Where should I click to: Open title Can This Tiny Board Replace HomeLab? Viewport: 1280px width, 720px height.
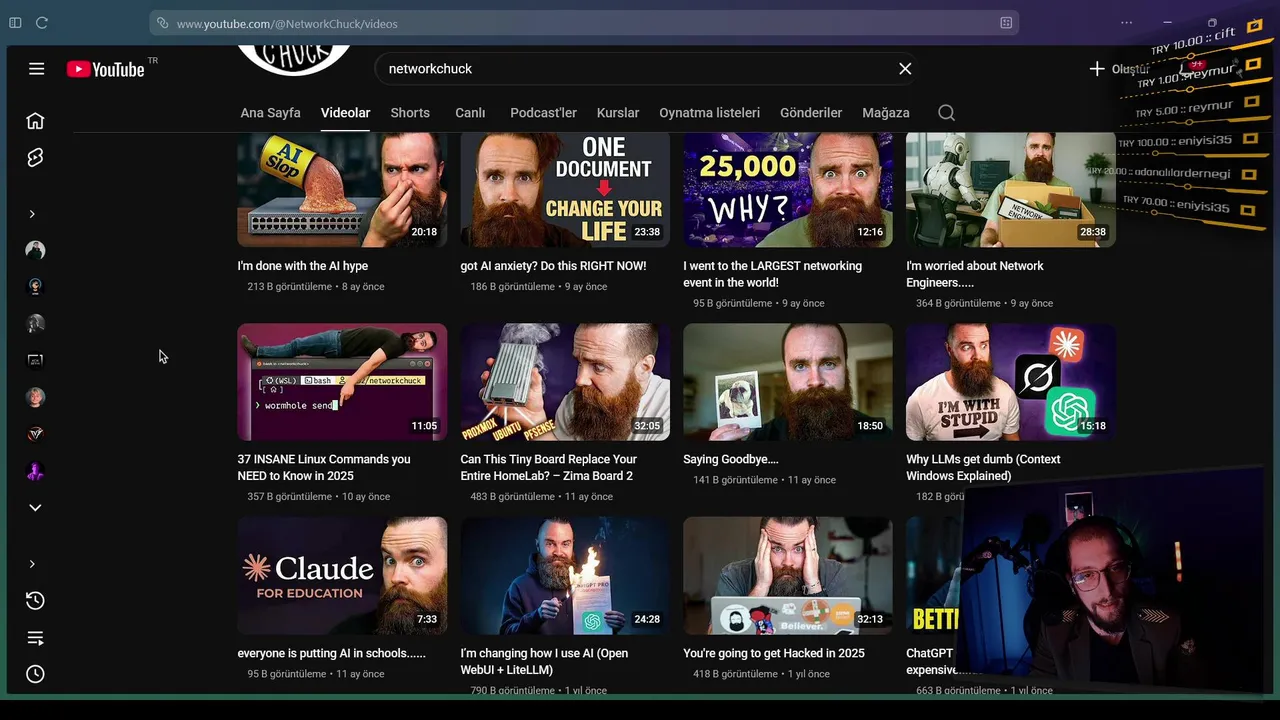click(x=548, y=467)
